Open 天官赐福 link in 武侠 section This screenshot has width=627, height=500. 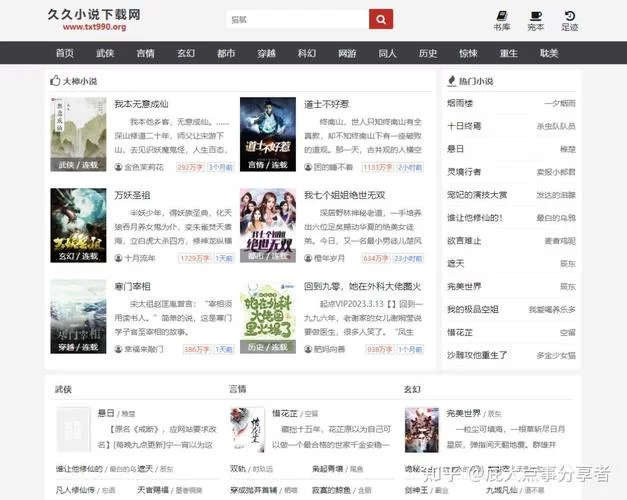click(153, 490)
